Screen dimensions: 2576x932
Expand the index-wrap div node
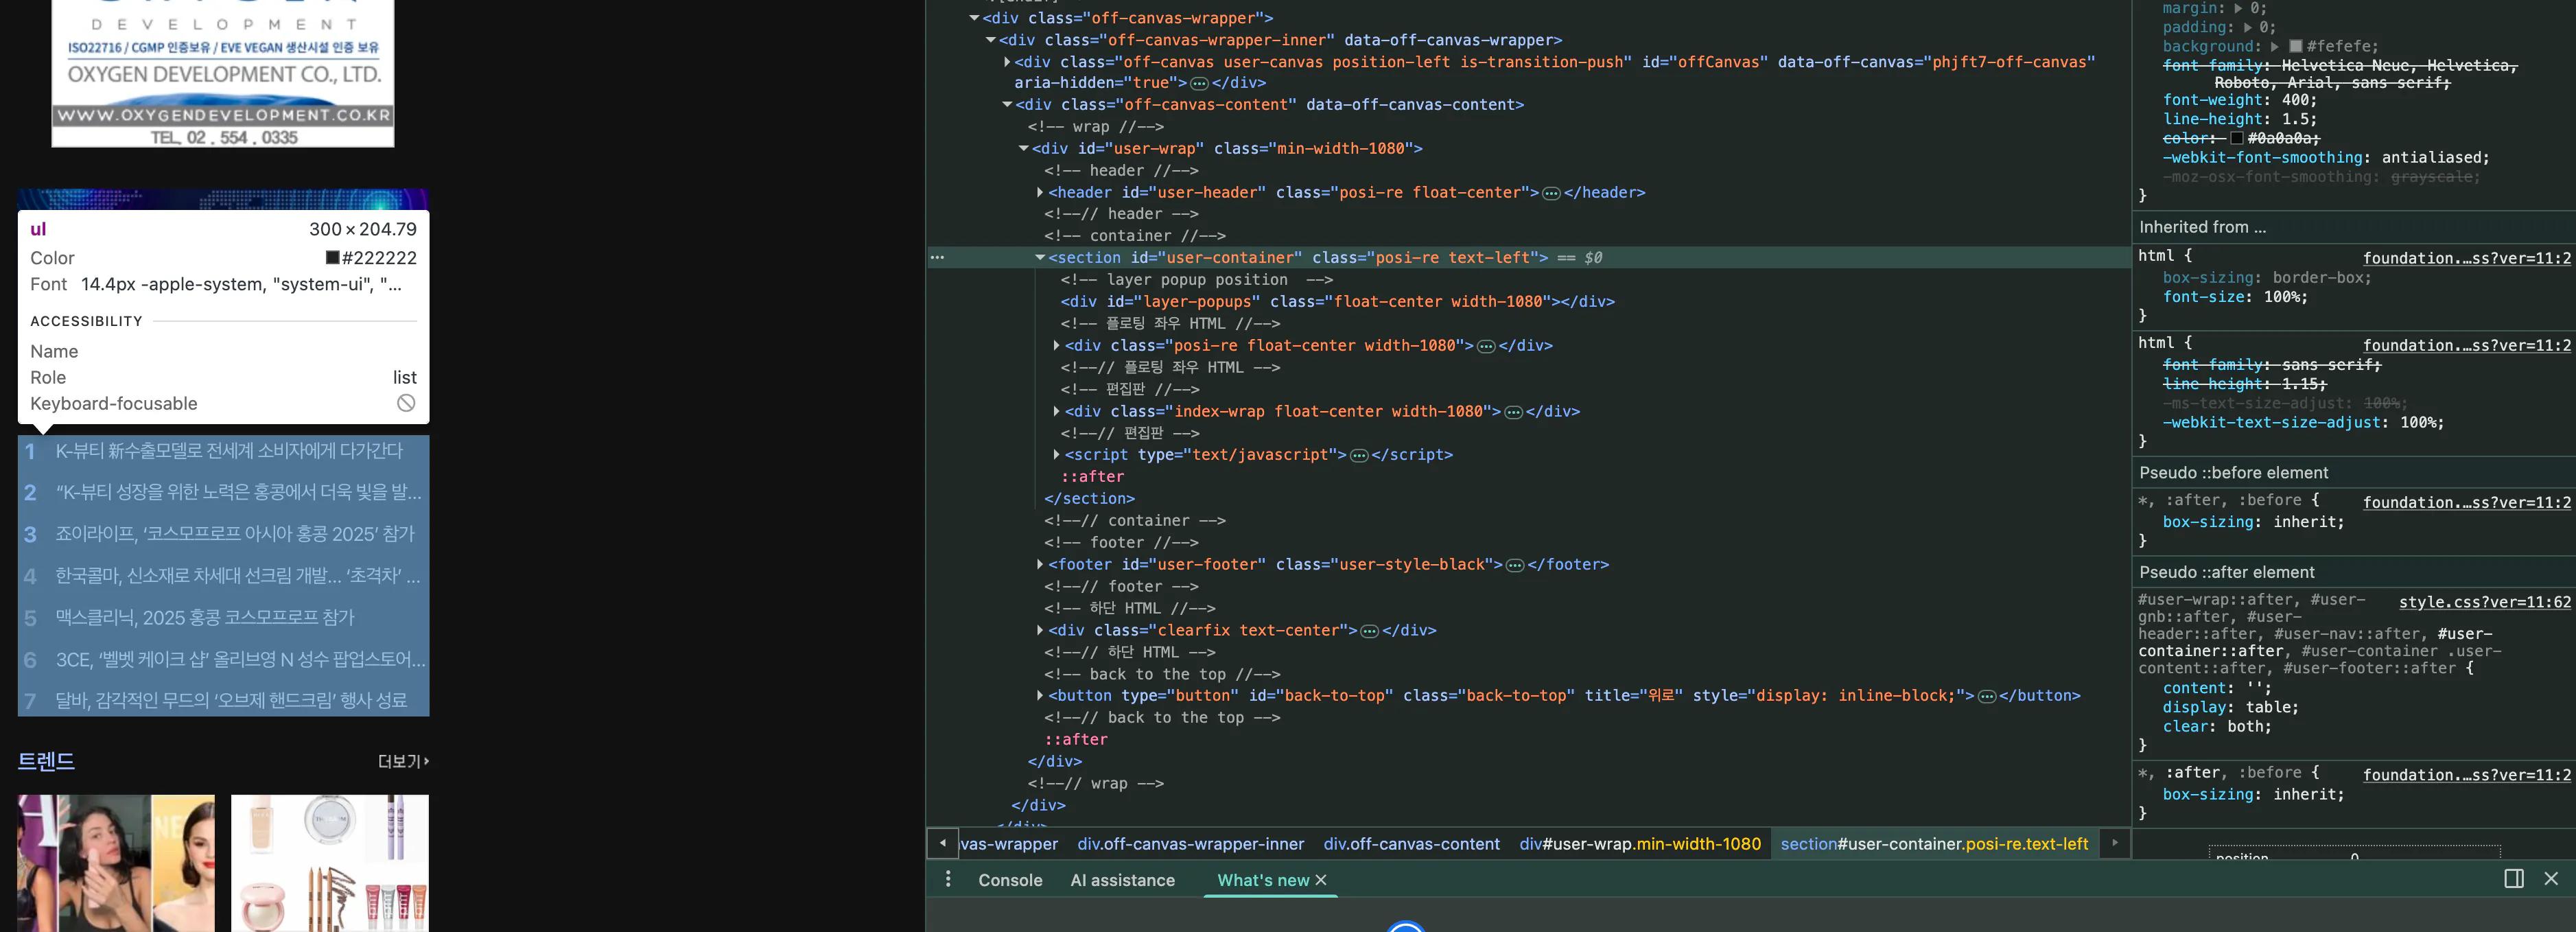(1056, 411)
